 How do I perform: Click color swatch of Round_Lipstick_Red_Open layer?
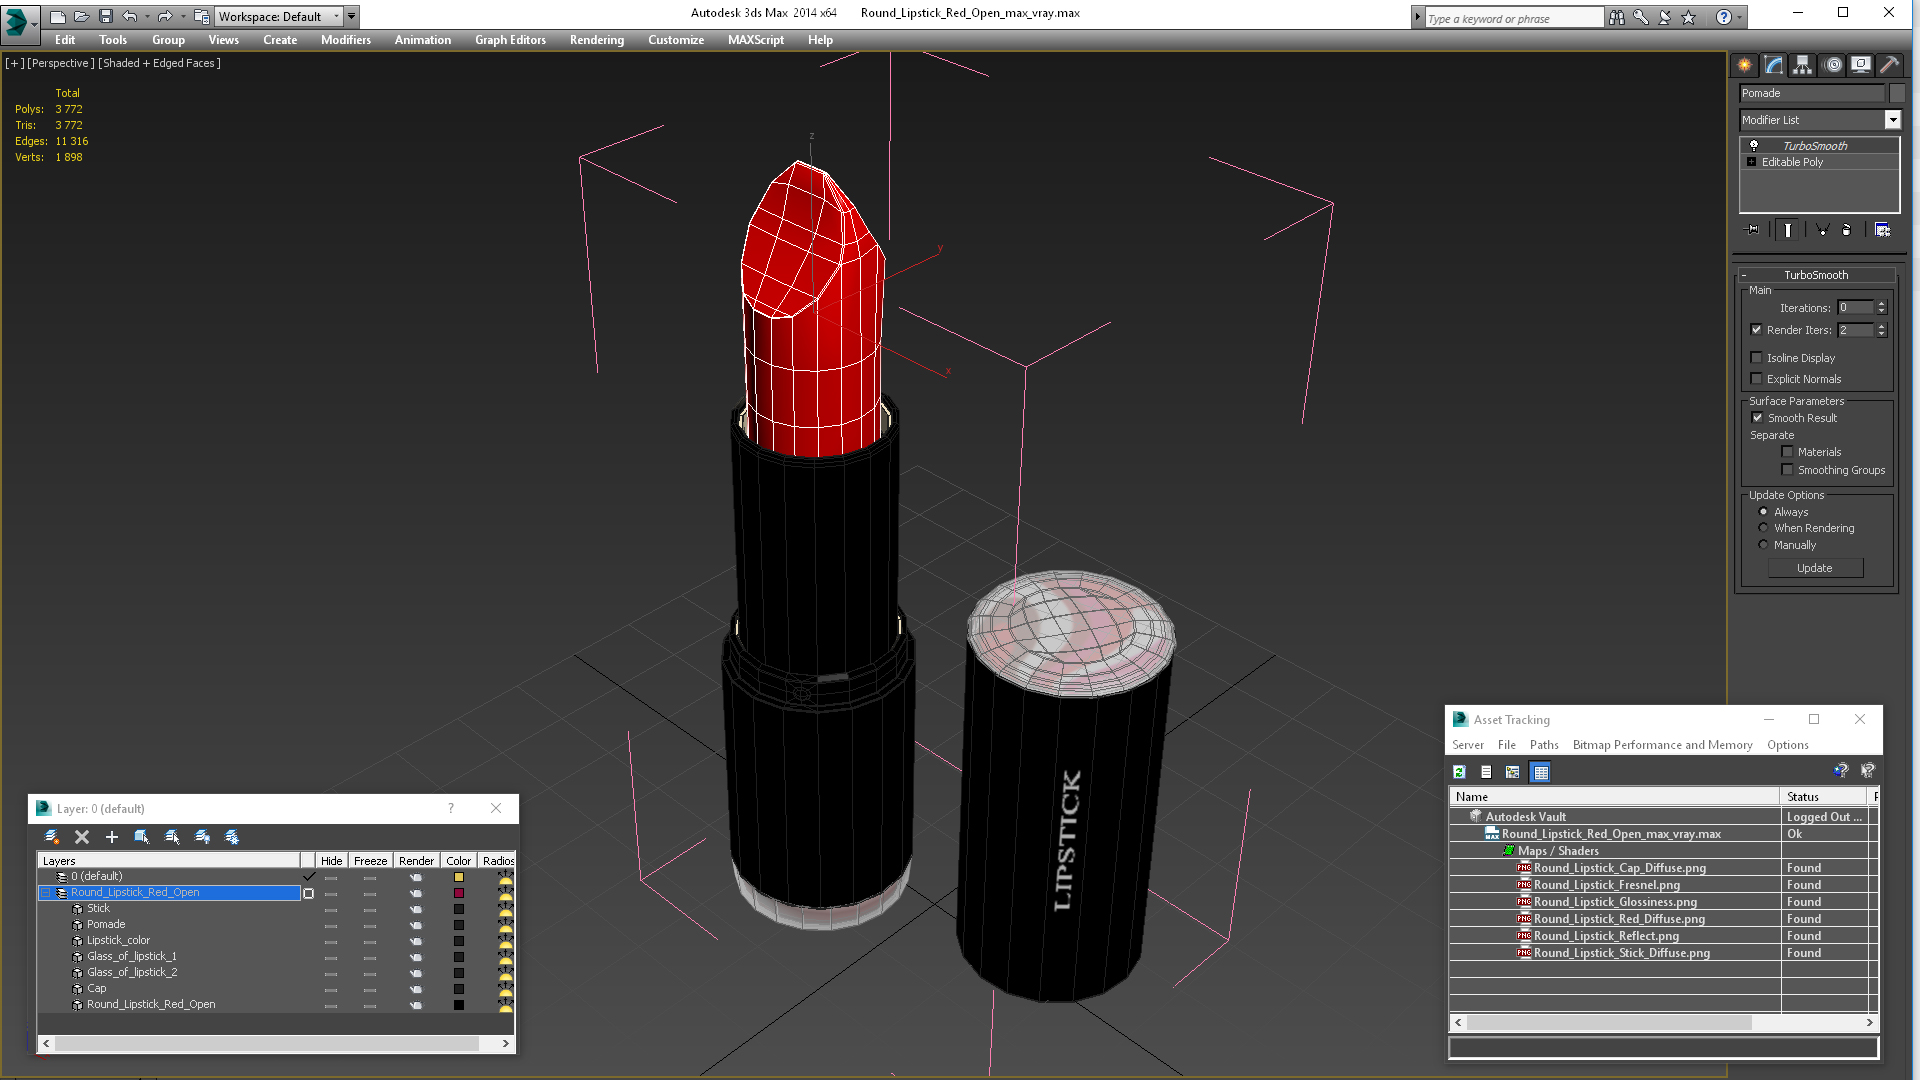pos(459,893)
